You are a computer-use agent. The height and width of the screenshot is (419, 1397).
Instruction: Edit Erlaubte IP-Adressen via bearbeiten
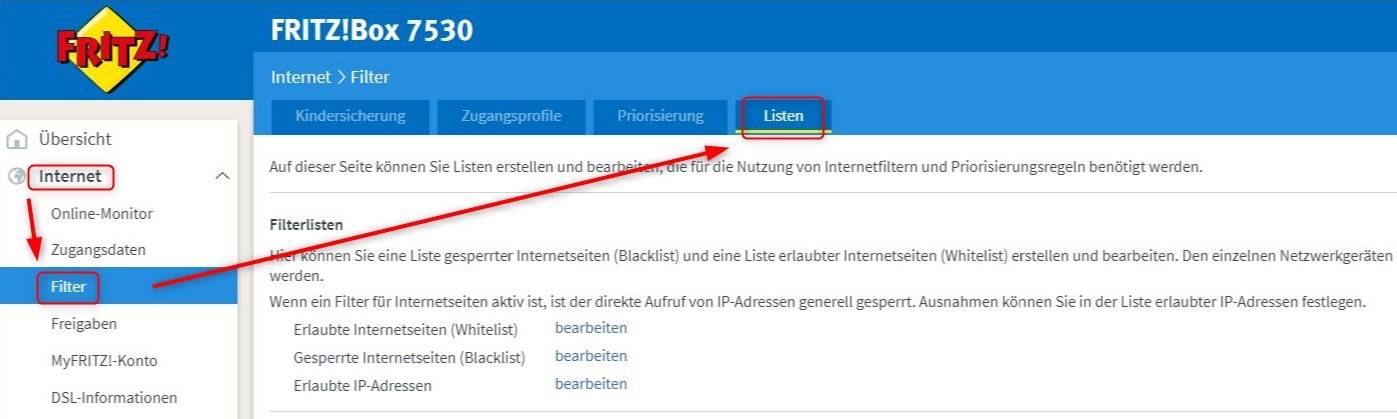click(x=591, y=384)
